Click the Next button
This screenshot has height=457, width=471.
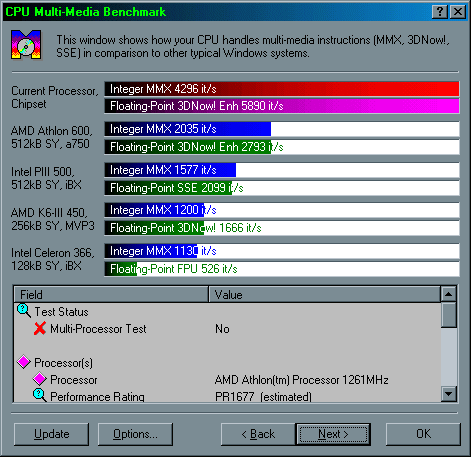pos(333,434)
